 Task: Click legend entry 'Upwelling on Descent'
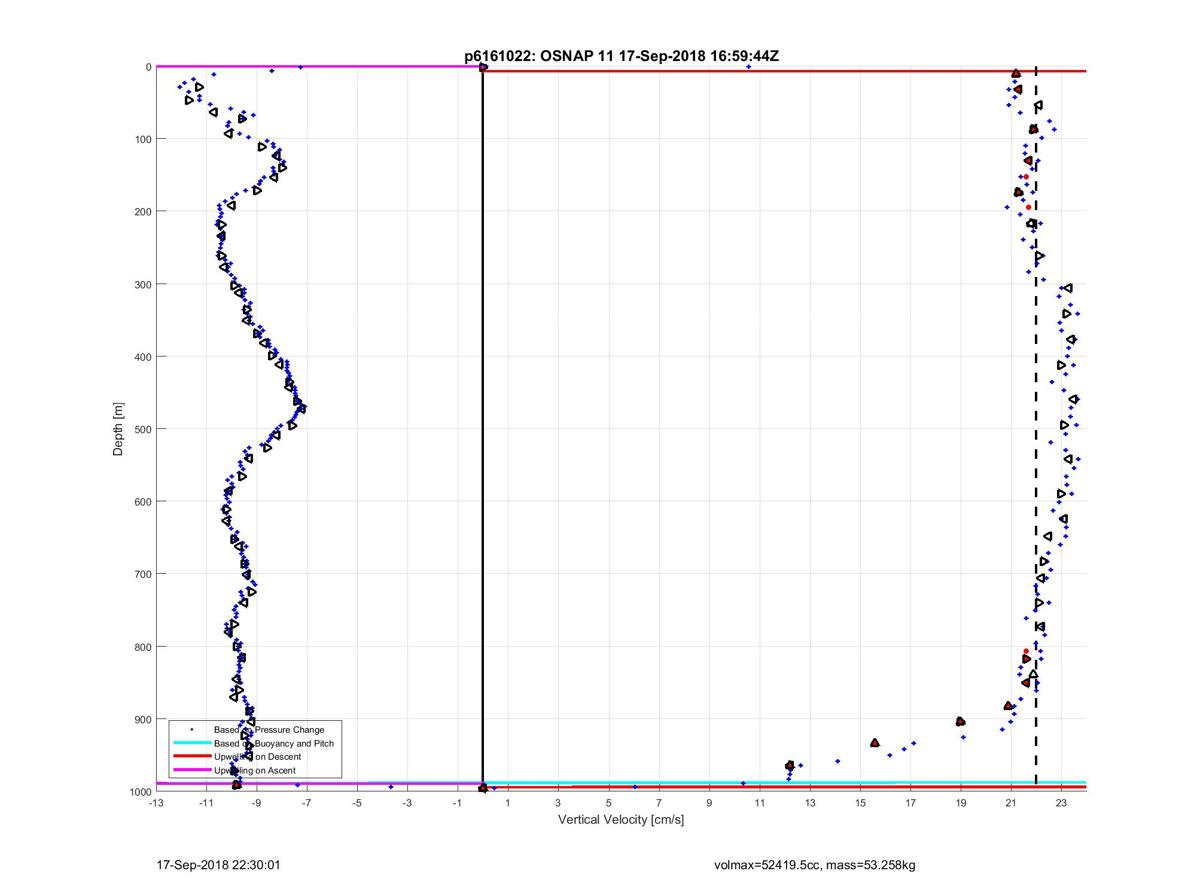pos(257,757)
